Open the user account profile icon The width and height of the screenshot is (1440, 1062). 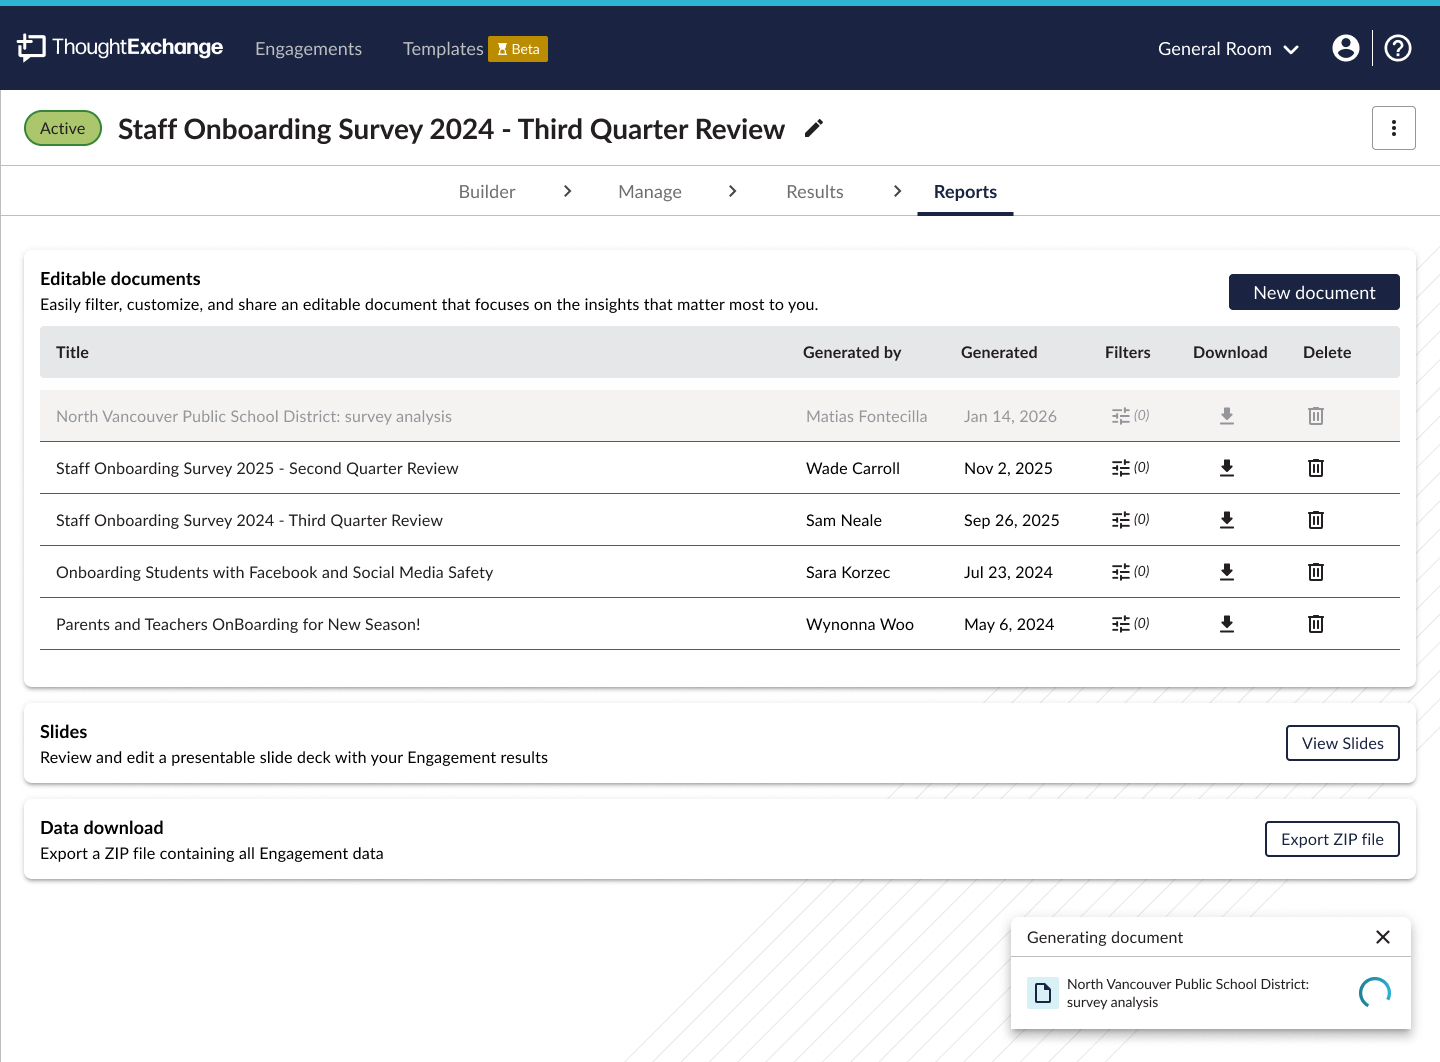coord(1346,48)
